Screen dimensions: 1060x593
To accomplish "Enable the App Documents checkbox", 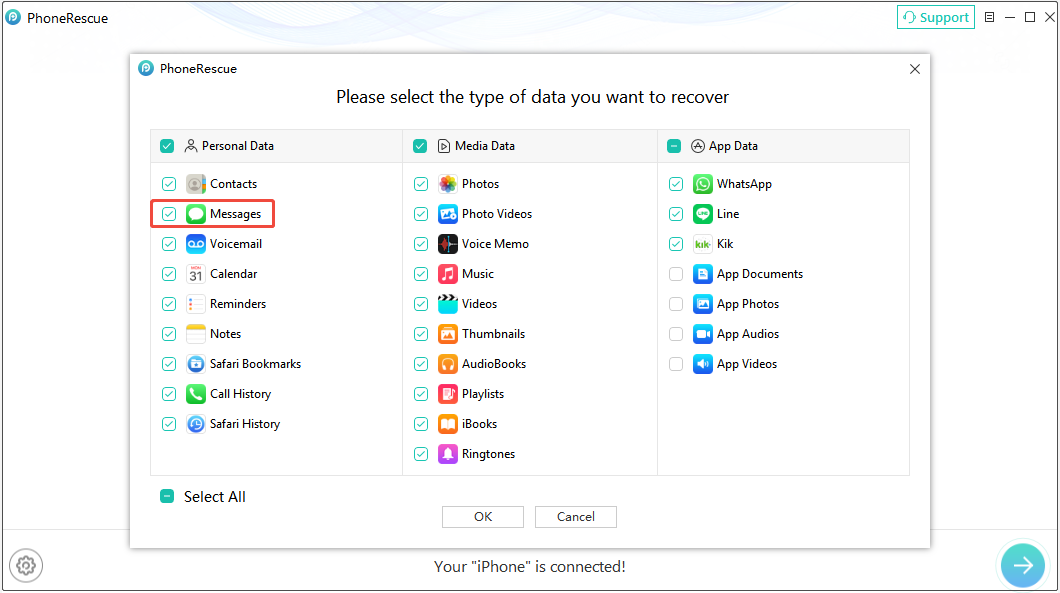I will click(x=676, y=274).
